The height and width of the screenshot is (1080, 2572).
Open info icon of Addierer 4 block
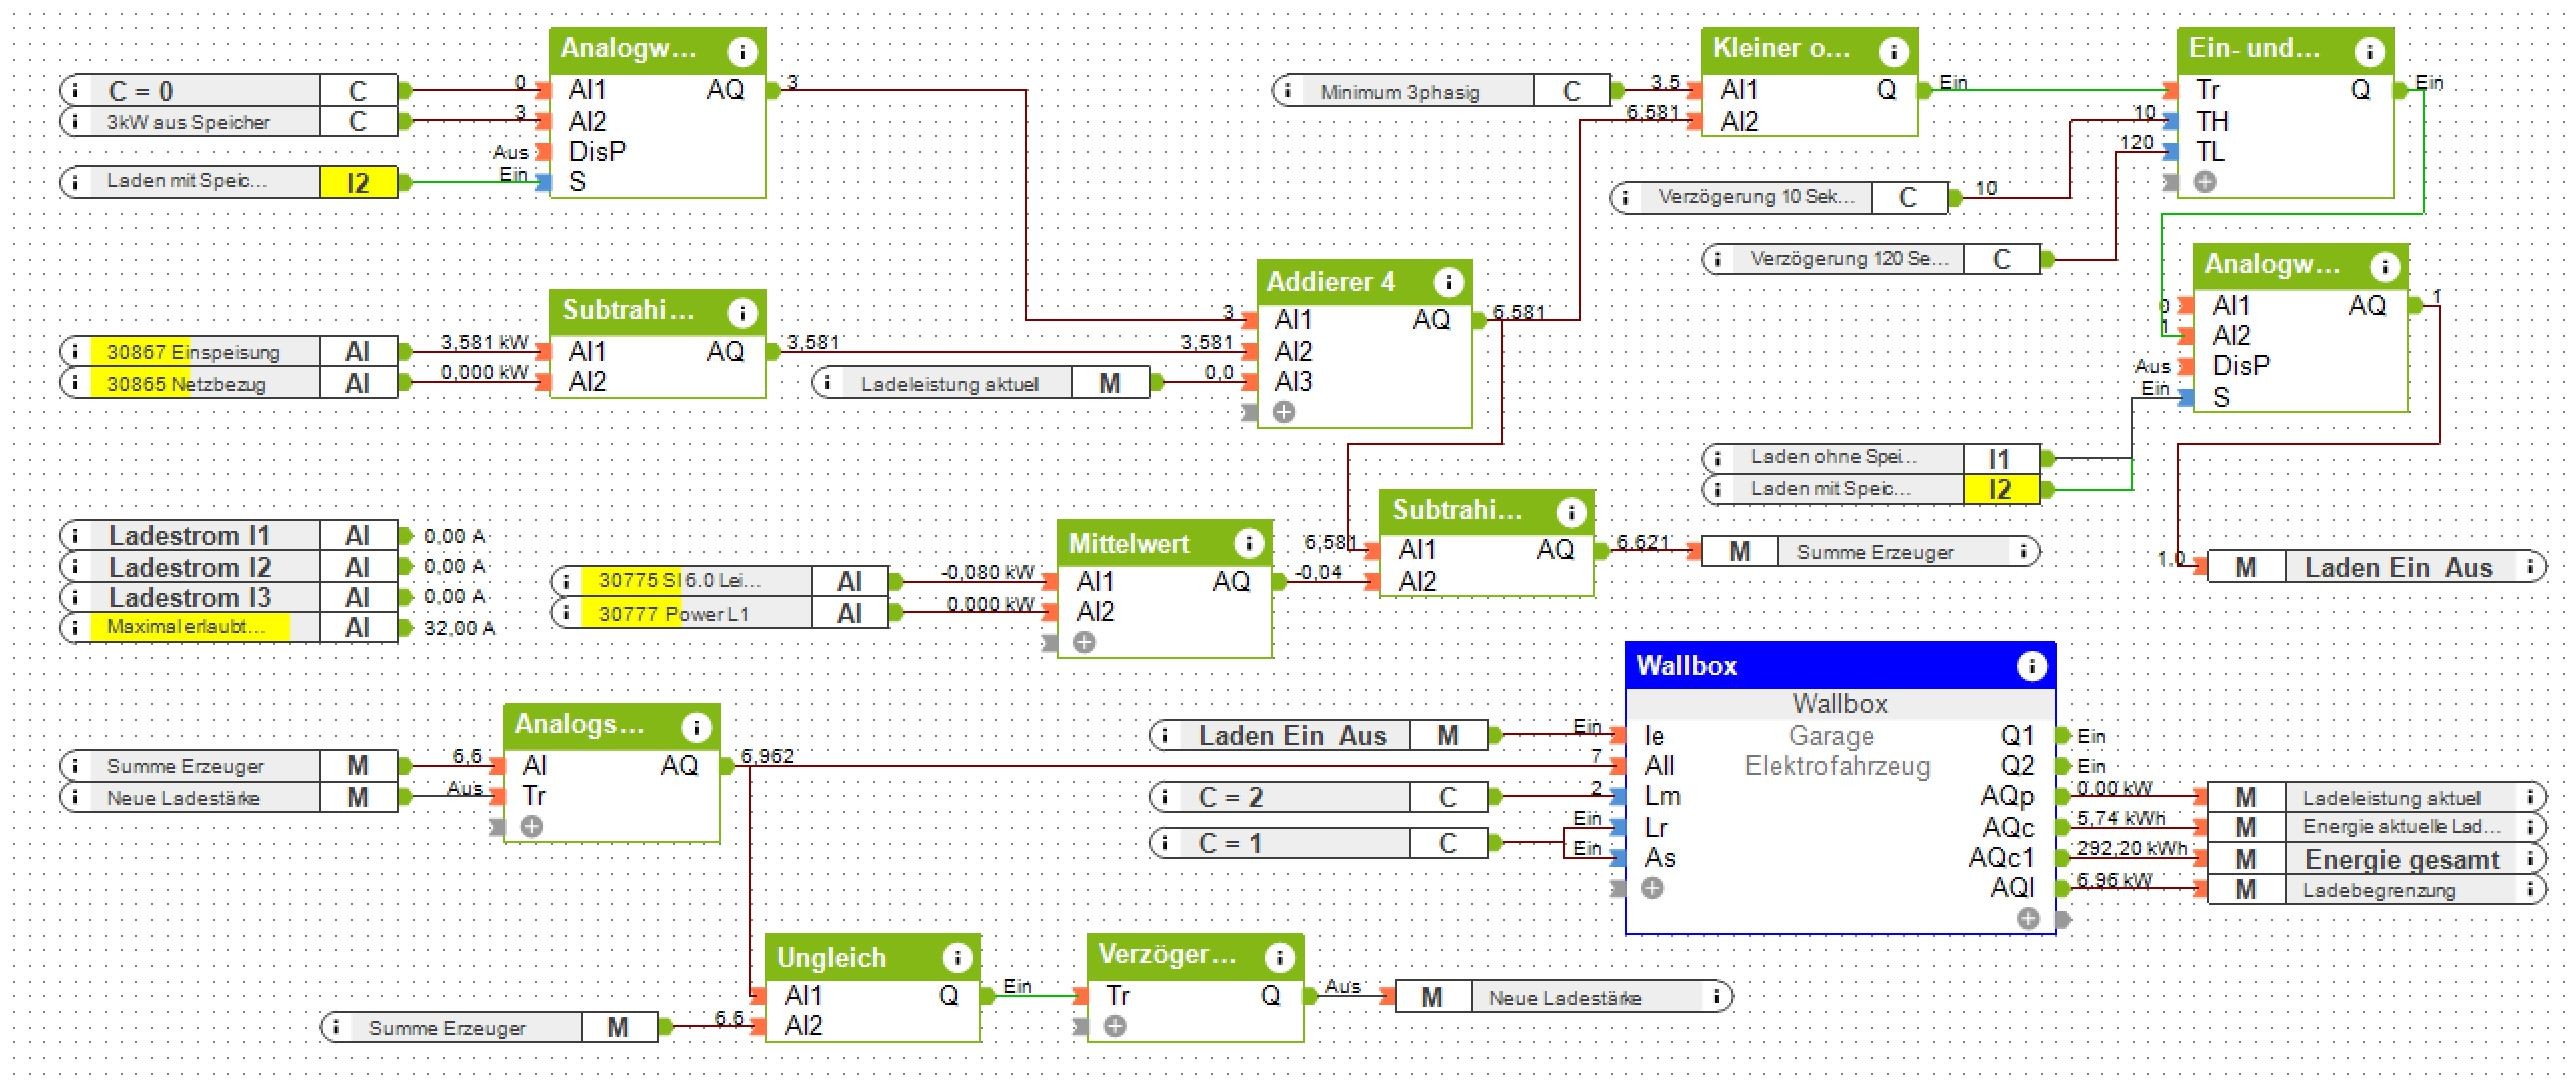coord(1447,283)
